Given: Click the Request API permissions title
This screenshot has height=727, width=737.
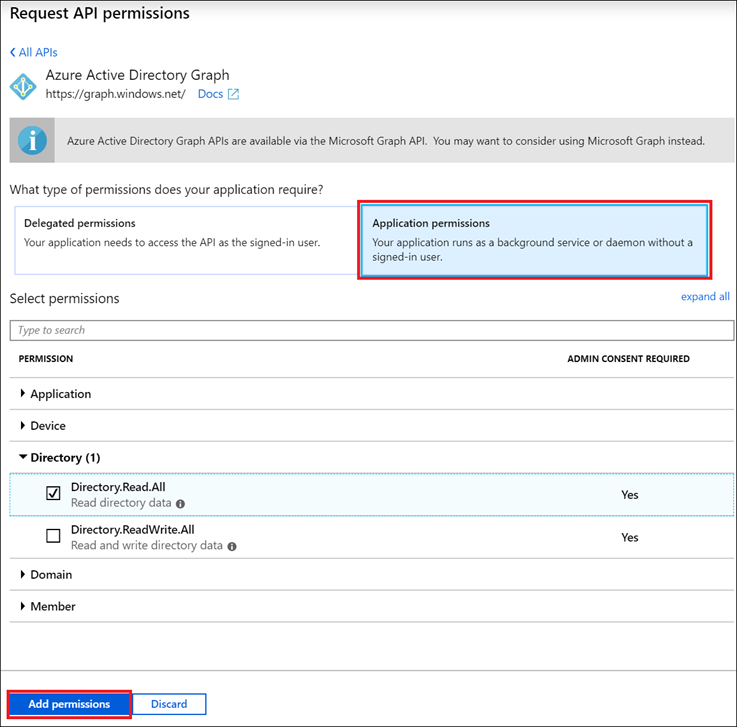Looking at the screenshot, I should click(x=100, y=13).
